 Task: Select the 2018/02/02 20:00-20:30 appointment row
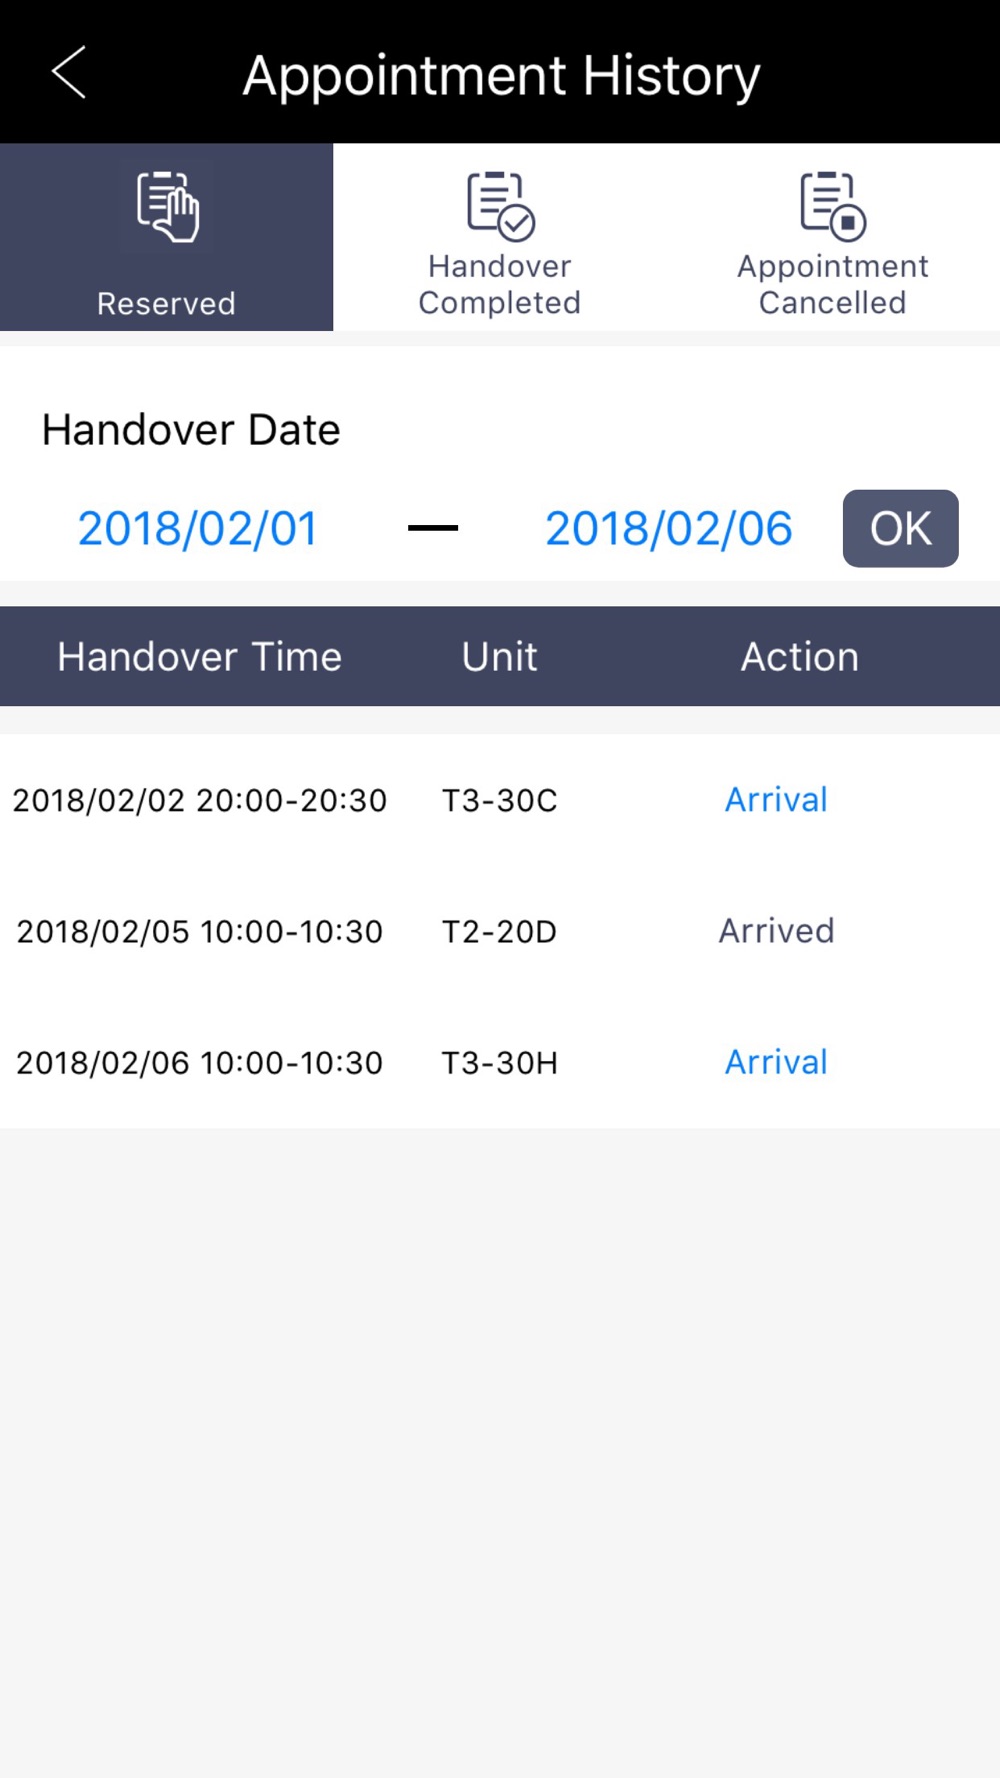[x=500, y=800]
